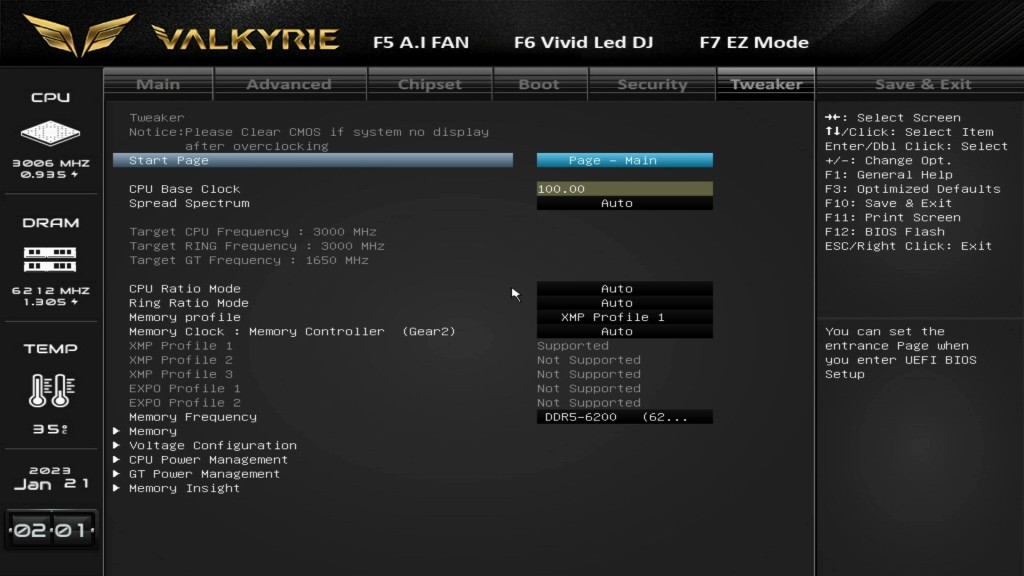Click F12: BIOS Flash help line
Viewport: 1024px width, 576px height.
point(884,232)
